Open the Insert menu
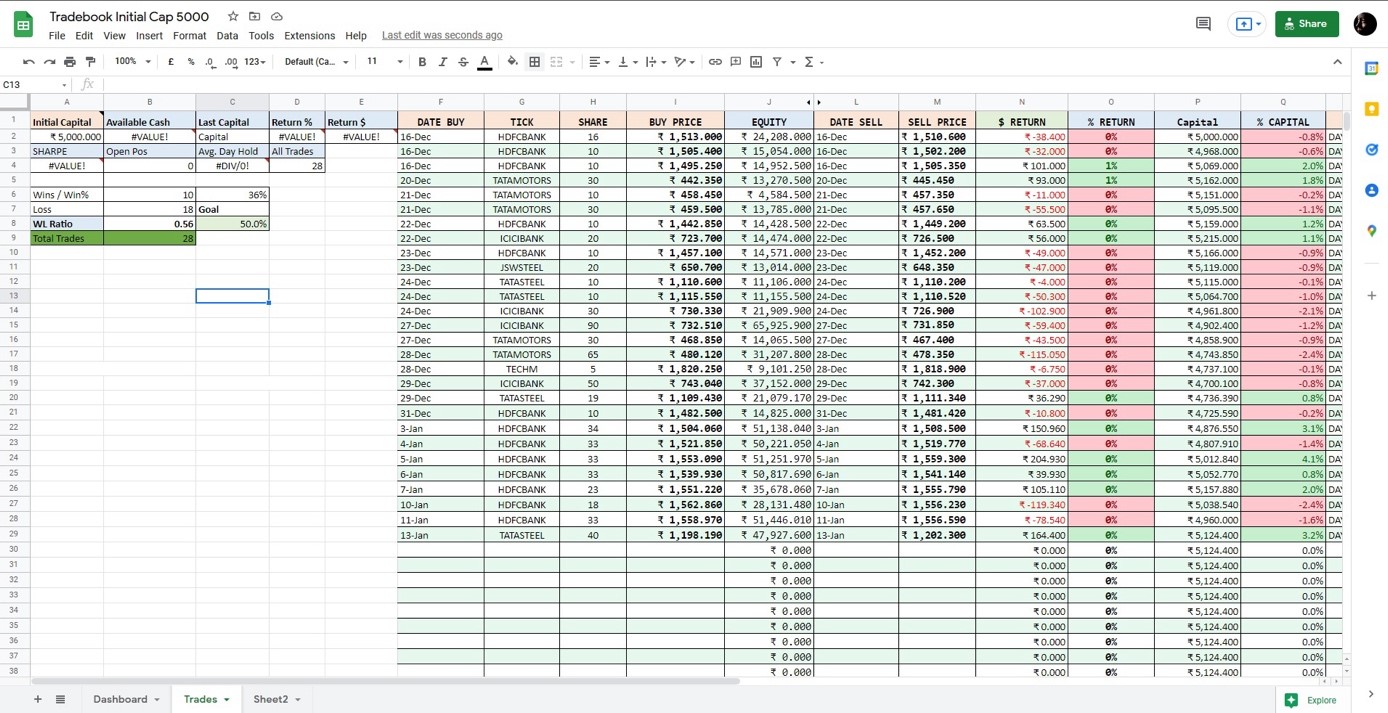 coord(149,36)
